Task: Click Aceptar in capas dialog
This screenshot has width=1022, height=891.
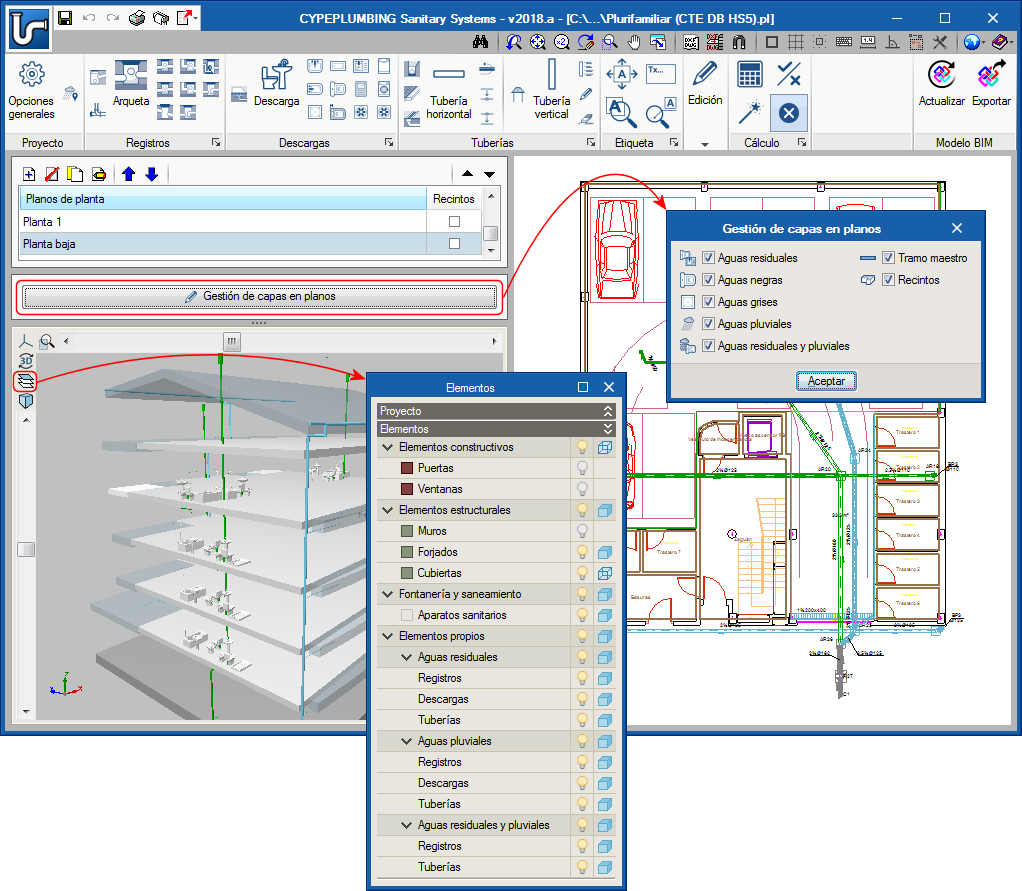Action: [826, 381]
